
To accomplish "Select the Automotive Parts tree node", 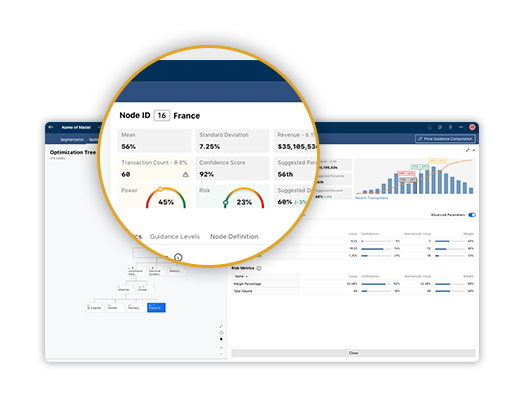I will click(x=135, y=271).
